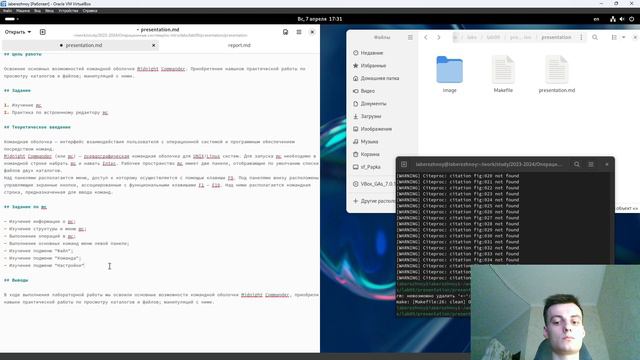
Task: Open the Справка menu of VirtualBox
Action: [90, 11]
